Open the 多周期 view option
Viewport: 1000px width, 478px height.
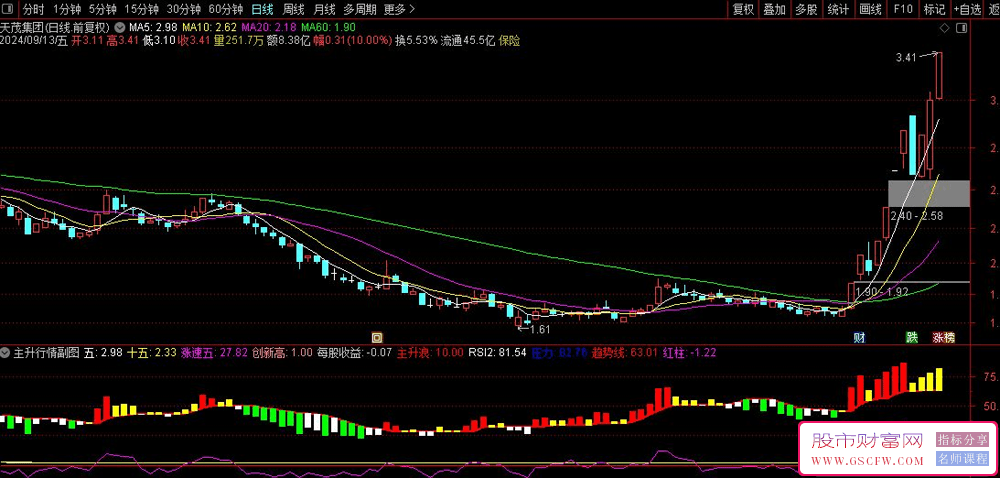point(359,10)
